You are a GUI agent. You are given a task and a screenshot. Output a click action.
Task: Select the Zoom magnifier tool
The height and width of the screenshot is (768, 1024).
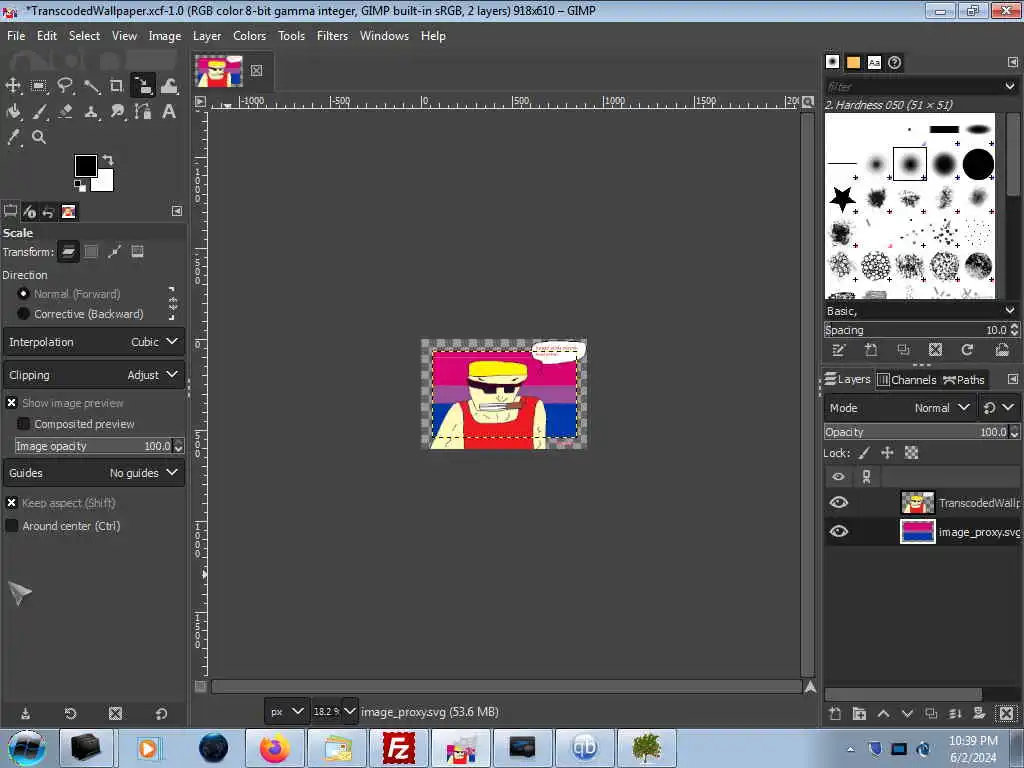click(x=39, y=137)
